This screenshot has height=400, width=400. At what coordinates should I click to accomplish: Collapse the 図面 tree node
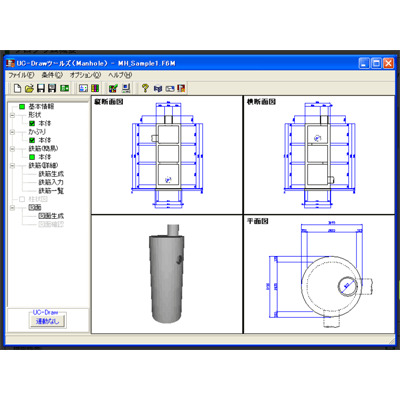[12, 208]
